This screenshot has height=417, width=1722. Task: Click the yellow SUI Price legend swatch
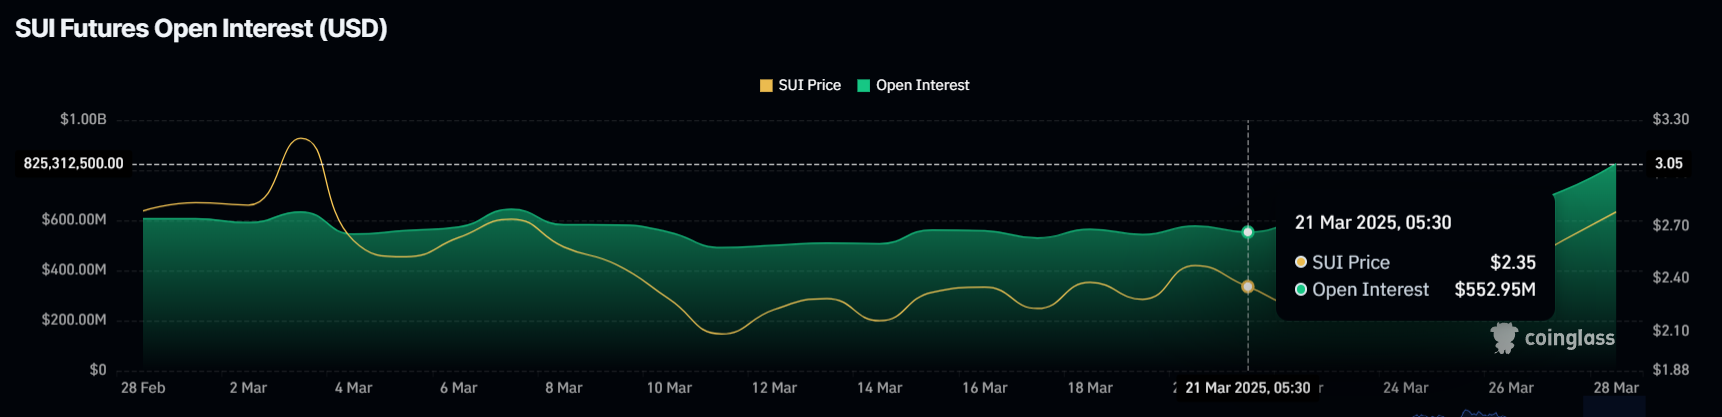[766, 85]
